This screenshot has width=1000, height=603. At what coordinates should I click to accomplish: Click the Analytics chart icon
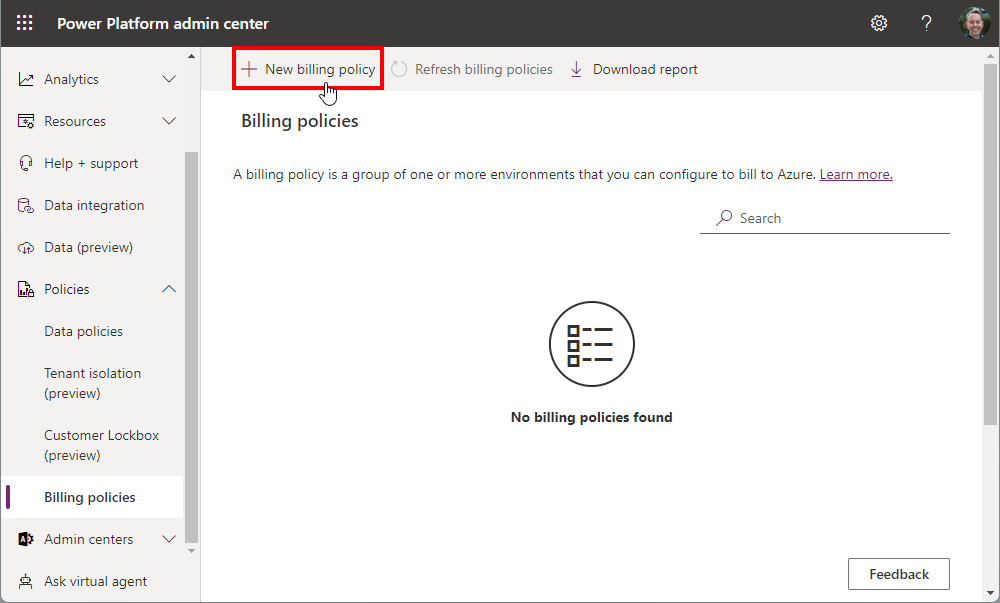point(26,79)
